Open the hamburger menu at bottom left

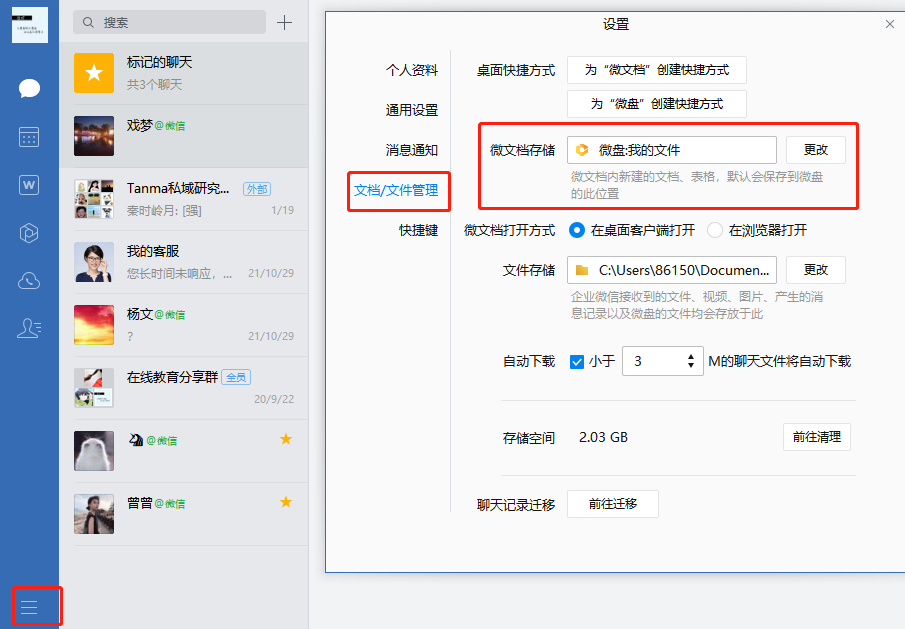tap(29, 607)
